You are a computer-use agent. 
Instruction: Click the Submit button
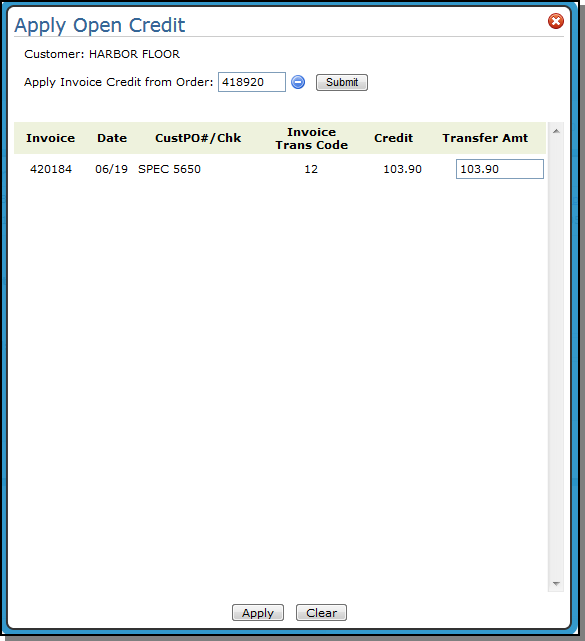(342, 83)
